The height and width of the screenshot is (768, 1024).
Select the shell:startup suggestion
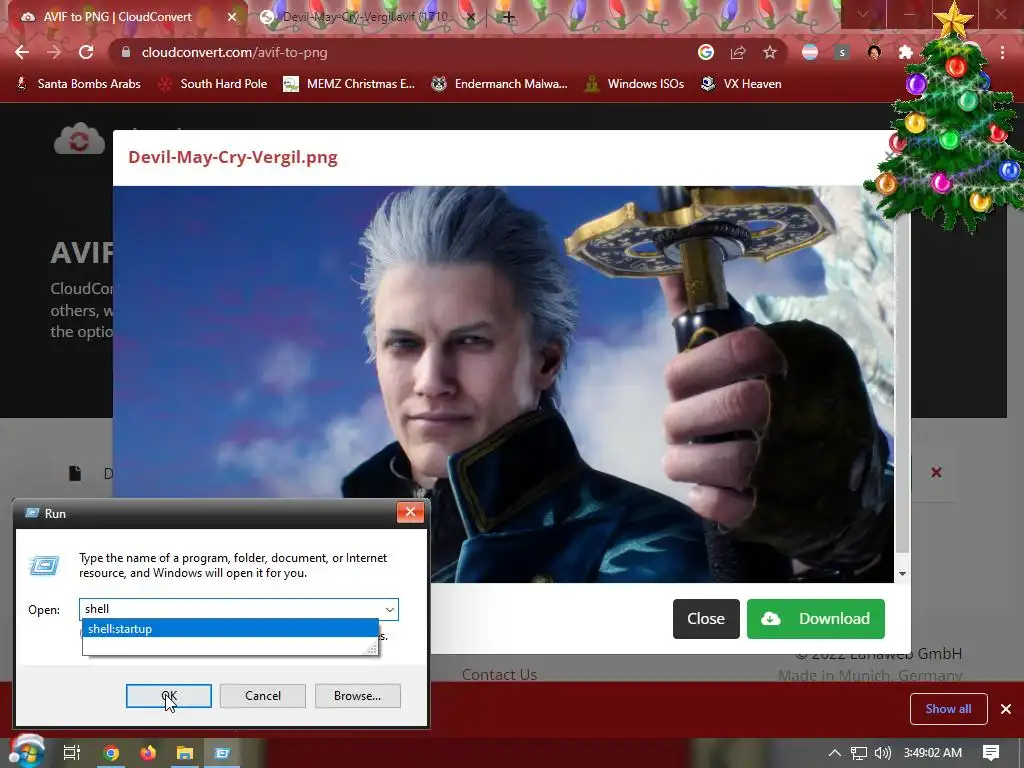click(230, 628)
